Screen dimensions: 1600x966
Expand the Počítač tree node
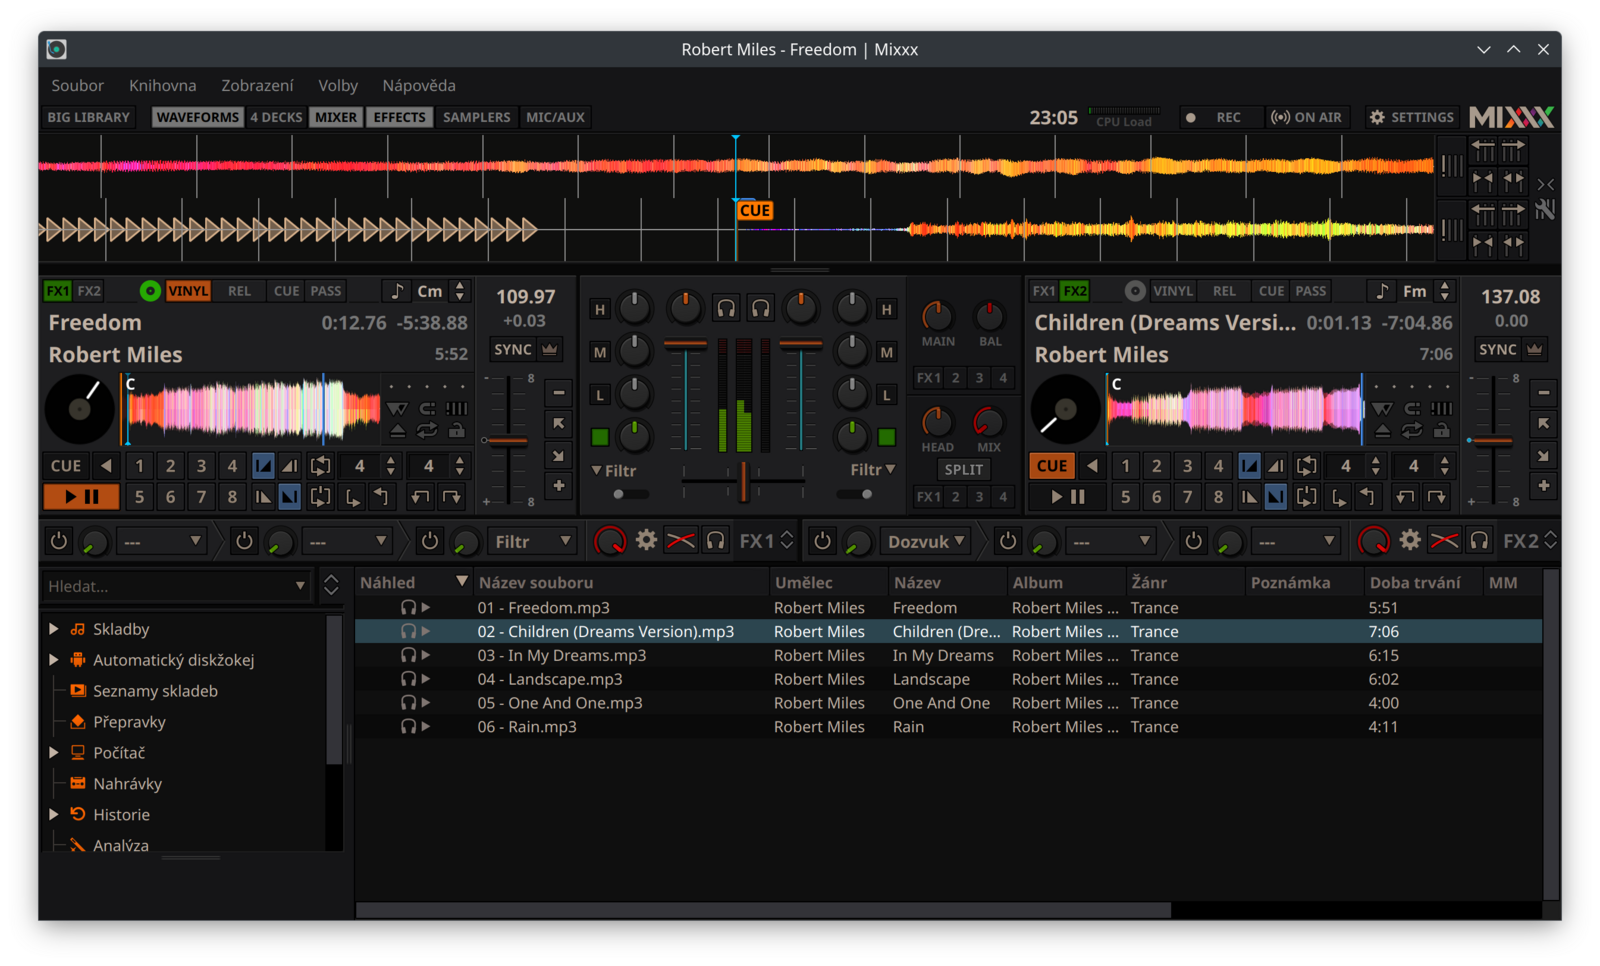[53, 753]
